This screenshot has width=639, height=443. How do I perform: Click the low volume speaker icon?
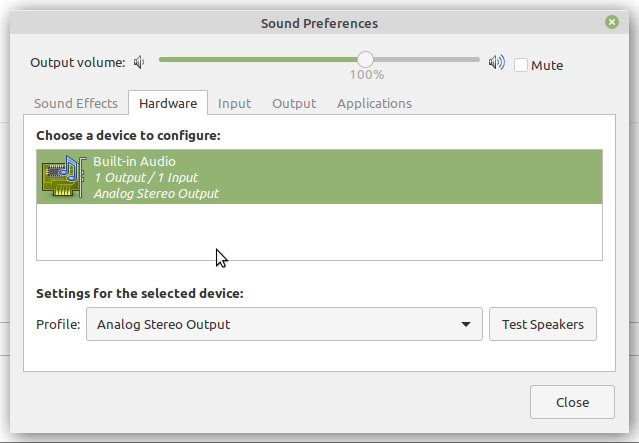139,62
